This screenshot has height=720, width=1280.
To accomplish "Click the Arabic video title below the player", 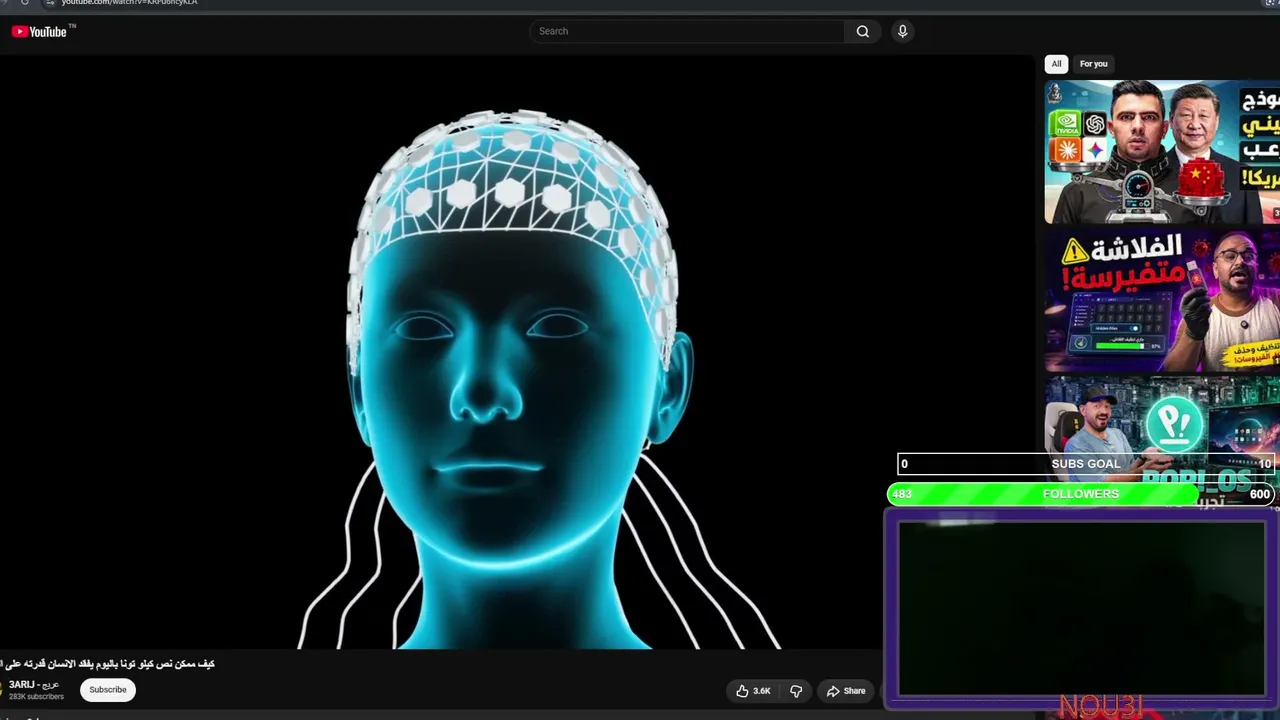I will pos(107,664).
